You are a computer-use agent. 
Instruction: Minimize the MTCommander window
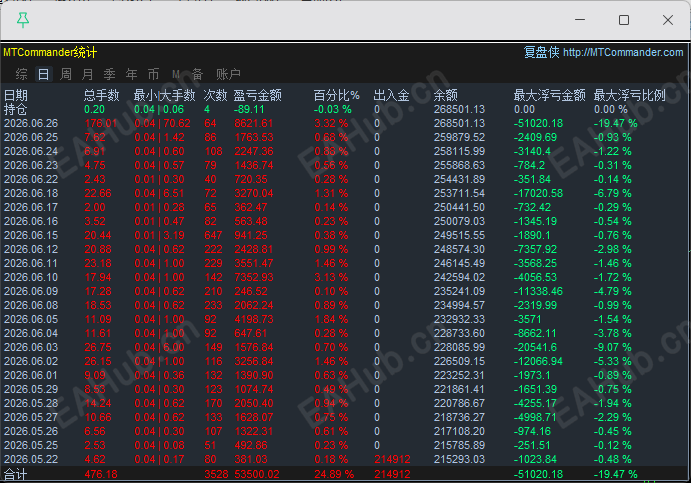[580, 20]
